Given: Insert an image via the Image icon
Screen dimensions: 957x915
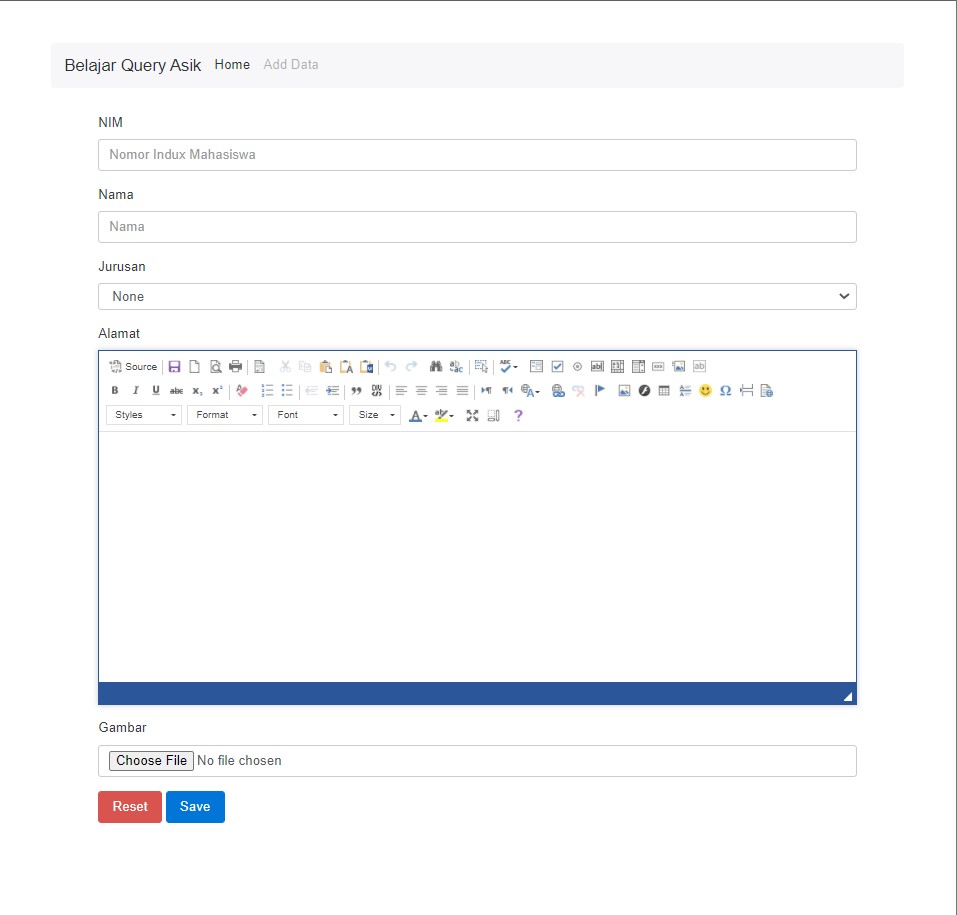Looking at the screenshot, I should tap(624, 391).
